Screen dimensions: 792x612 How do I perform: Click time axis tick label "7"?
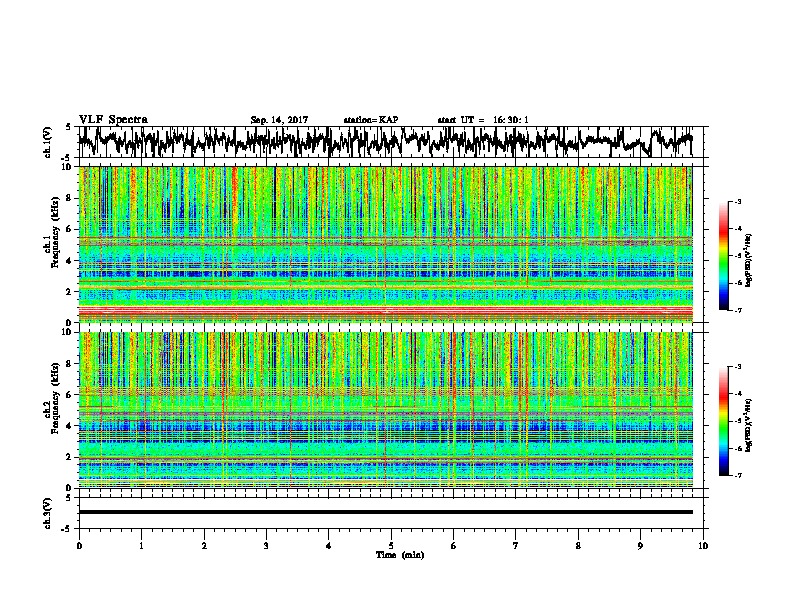516,545
